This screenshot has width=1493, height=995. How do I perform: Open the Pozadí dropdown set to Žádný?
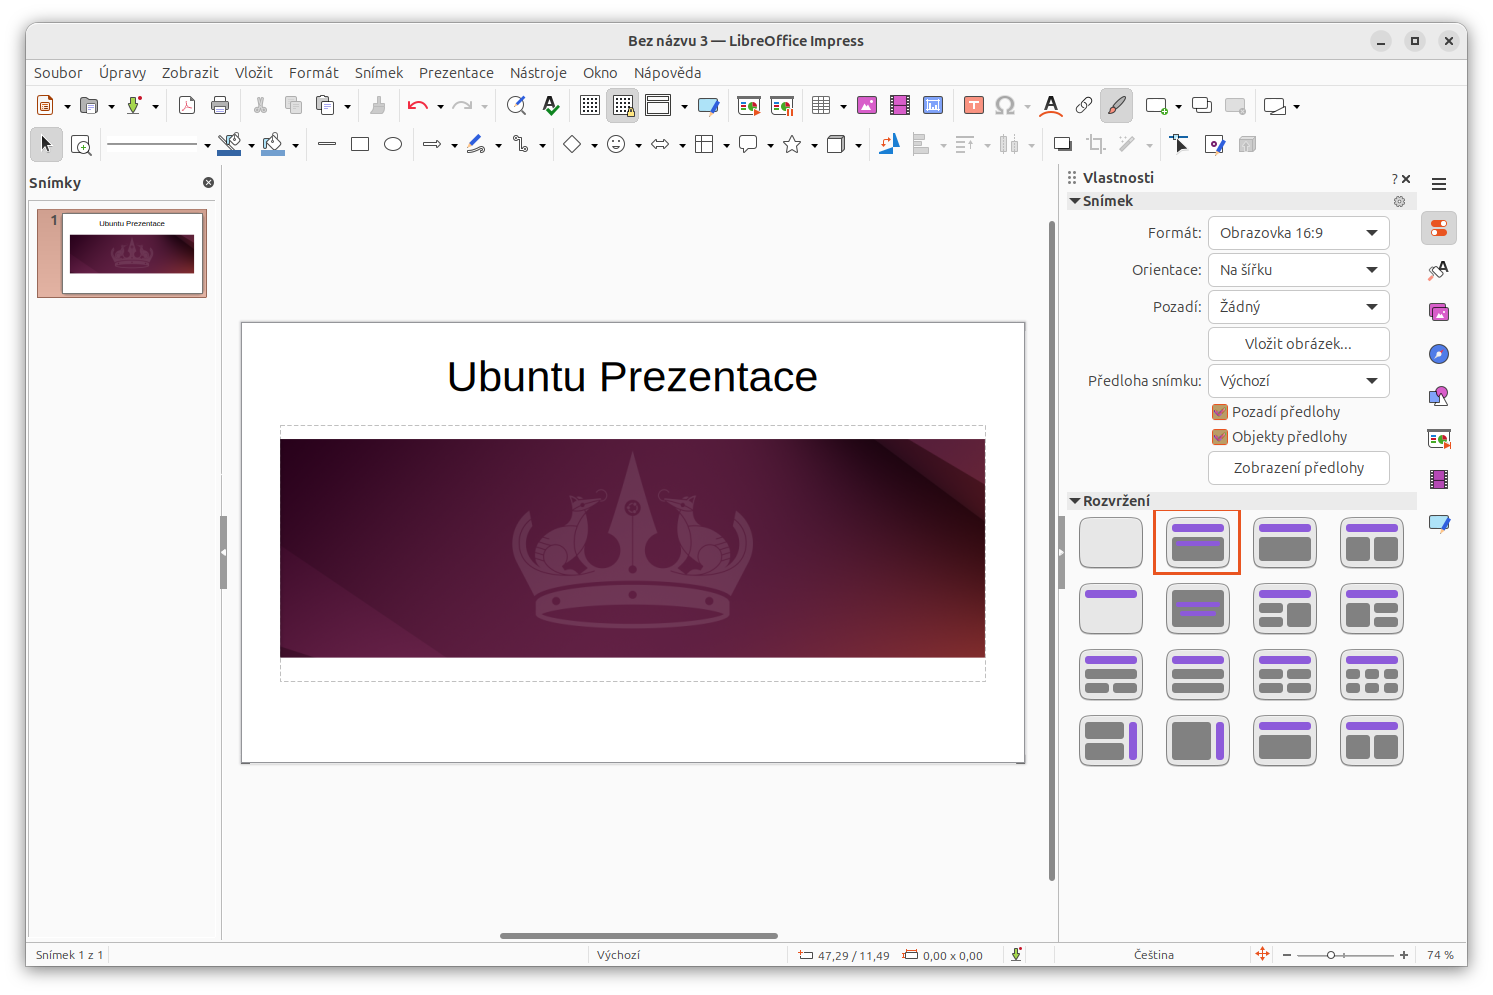[x=1298, y=306]
